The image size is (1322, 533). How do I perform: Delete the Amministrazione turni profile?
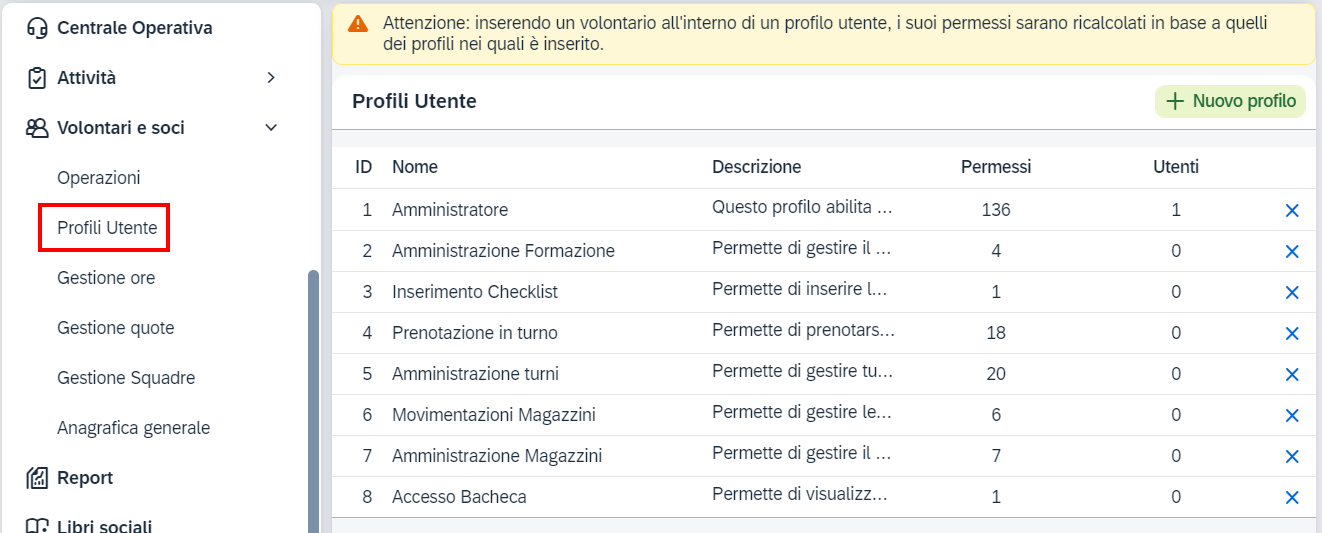click(1291, 374)
